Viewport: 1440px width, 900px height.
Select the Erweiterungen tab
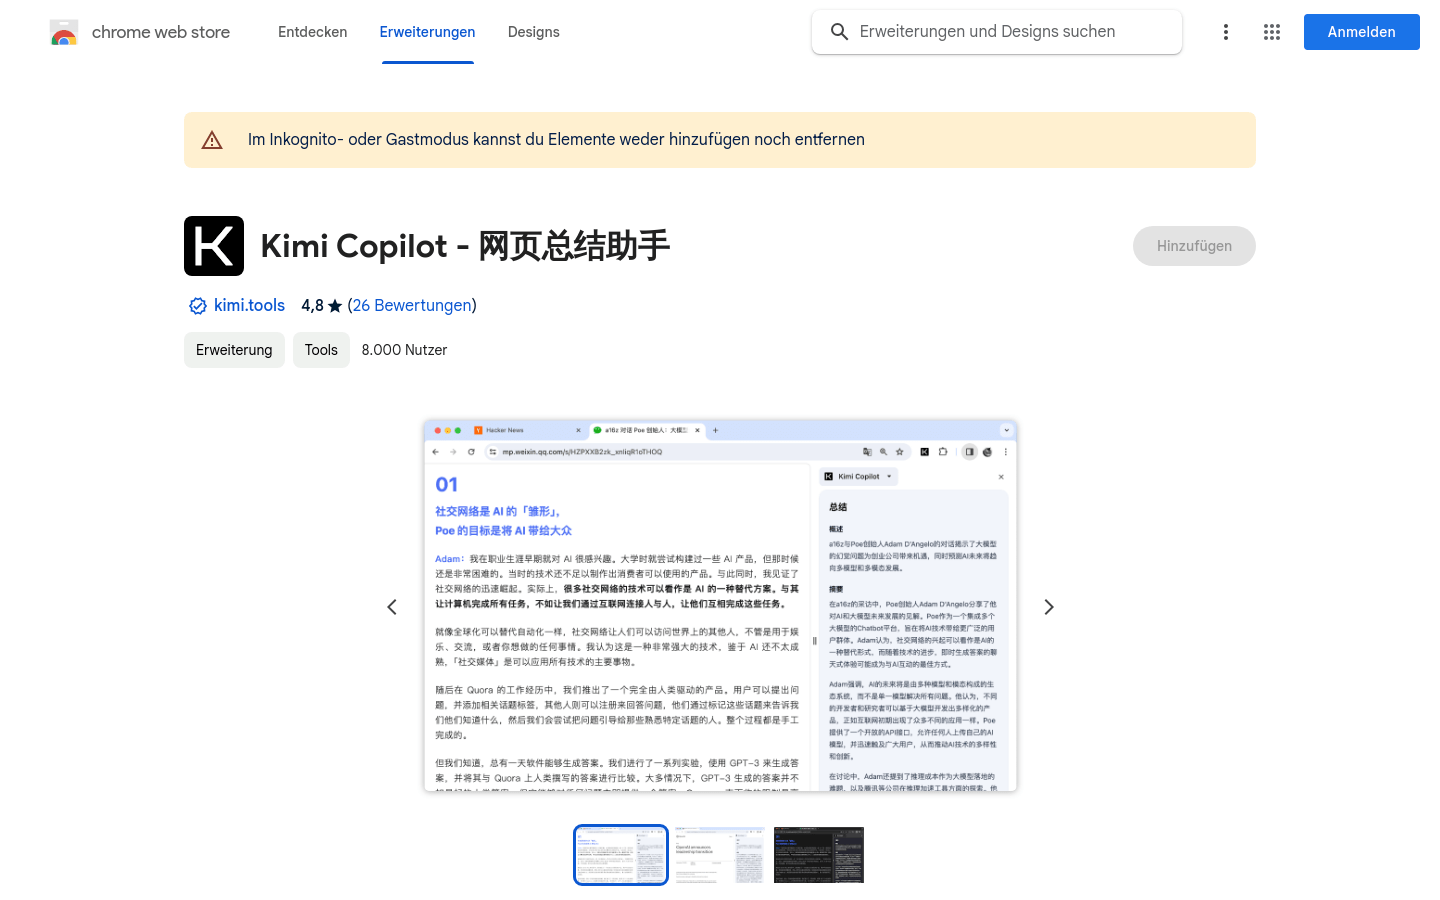pyautogui.click(x=428, y=32)
